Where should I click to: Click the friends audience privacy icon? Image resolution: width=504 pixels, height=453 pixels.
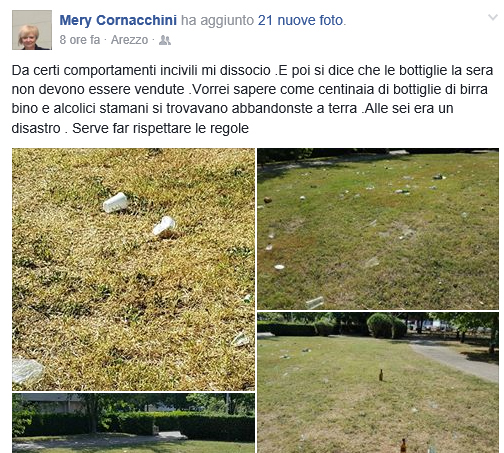165,40
